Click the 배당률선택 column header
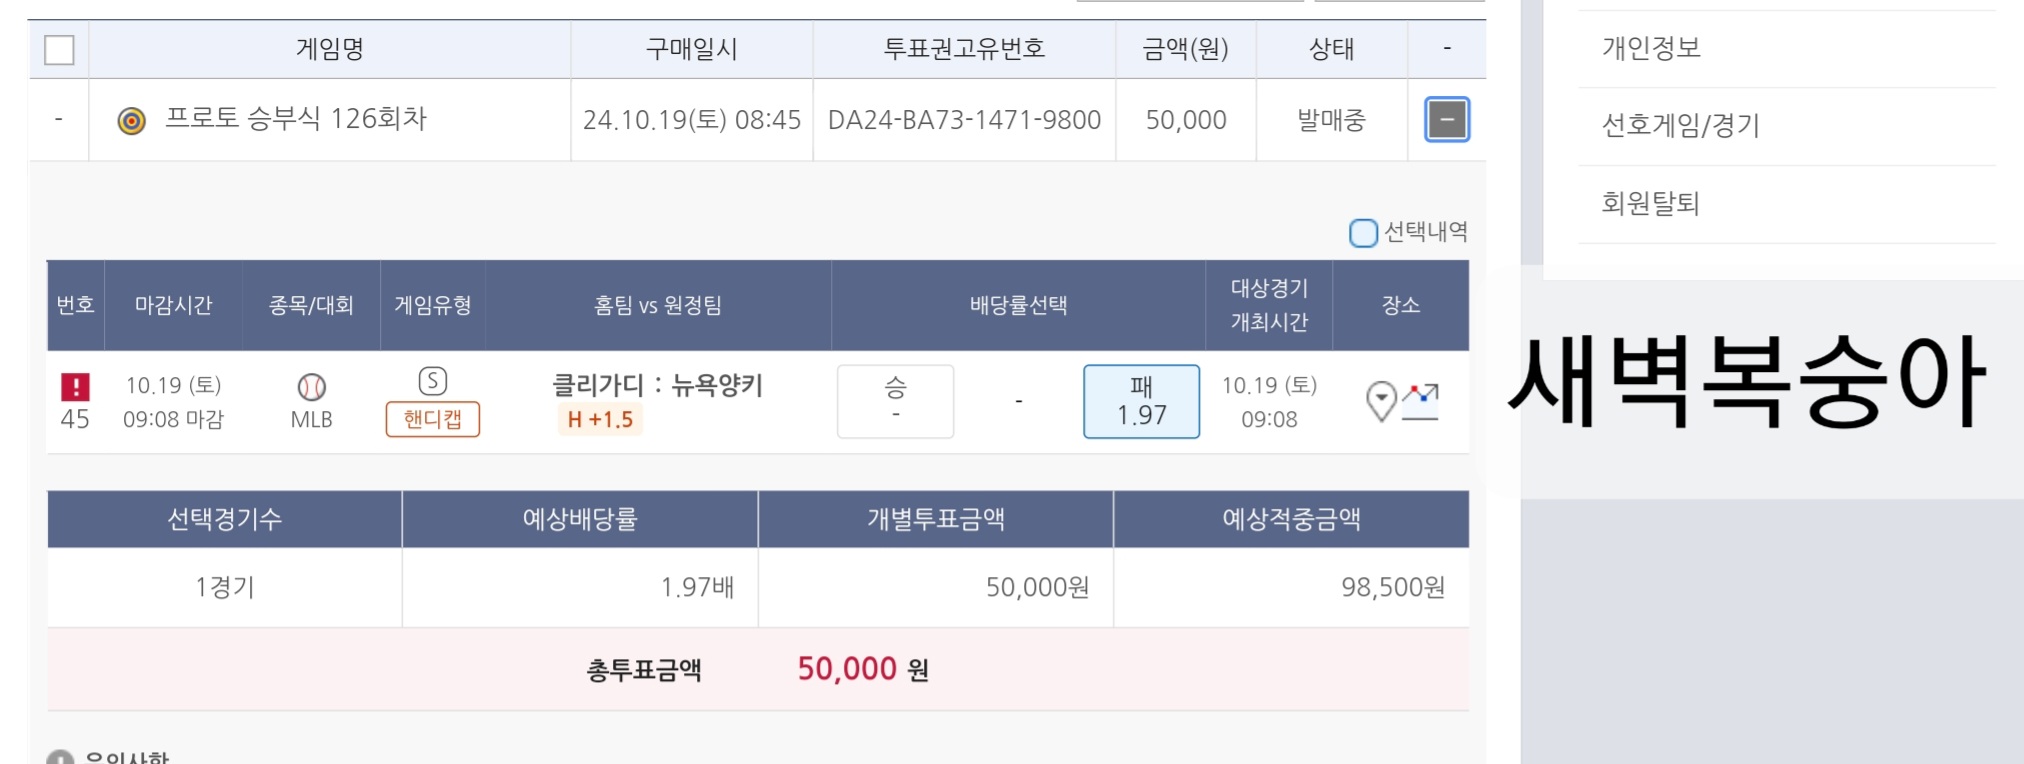 [x=1018, y=305]
